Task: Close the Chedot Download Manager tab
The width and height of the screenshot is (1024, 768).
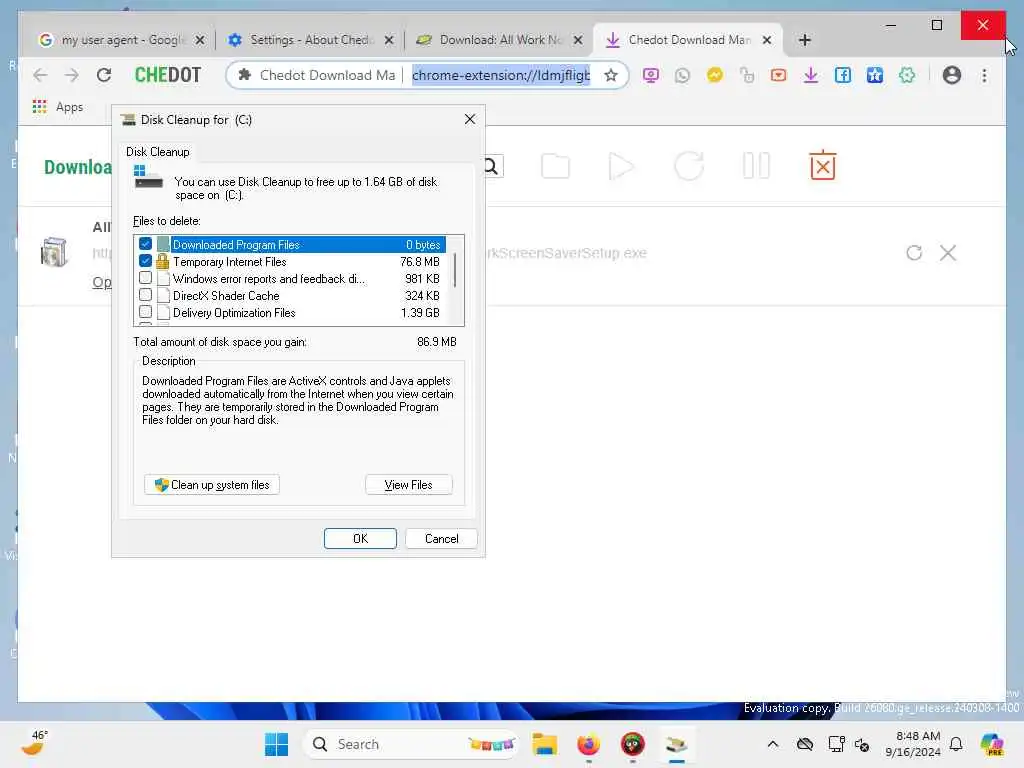Action: tap(767, 40)
